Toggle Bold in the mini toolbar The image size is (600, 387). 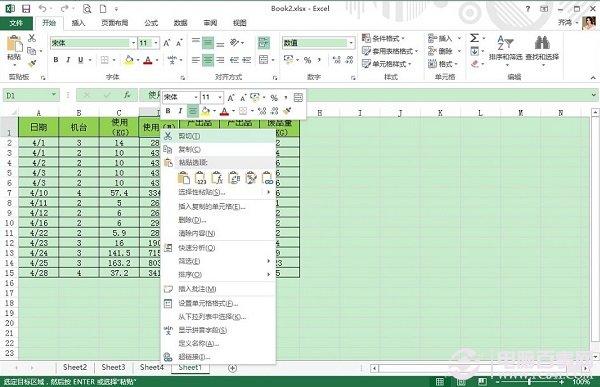coord(168,111)
